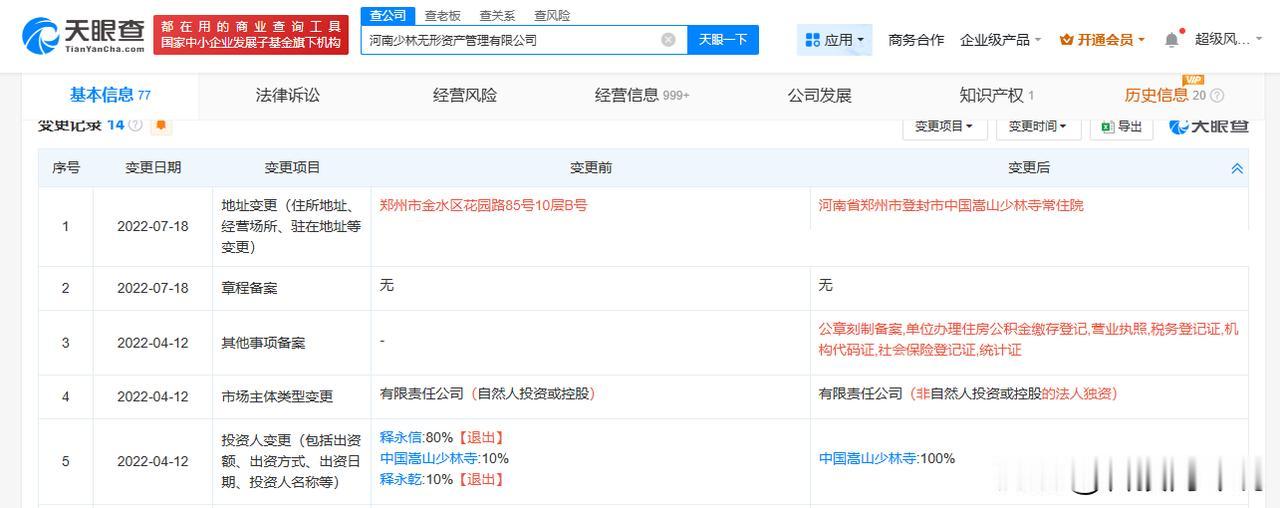This screenshot has height=508, width=1280.
Task: Click the 历史信息 help question mark icon
Action: tap(1217, 96)
